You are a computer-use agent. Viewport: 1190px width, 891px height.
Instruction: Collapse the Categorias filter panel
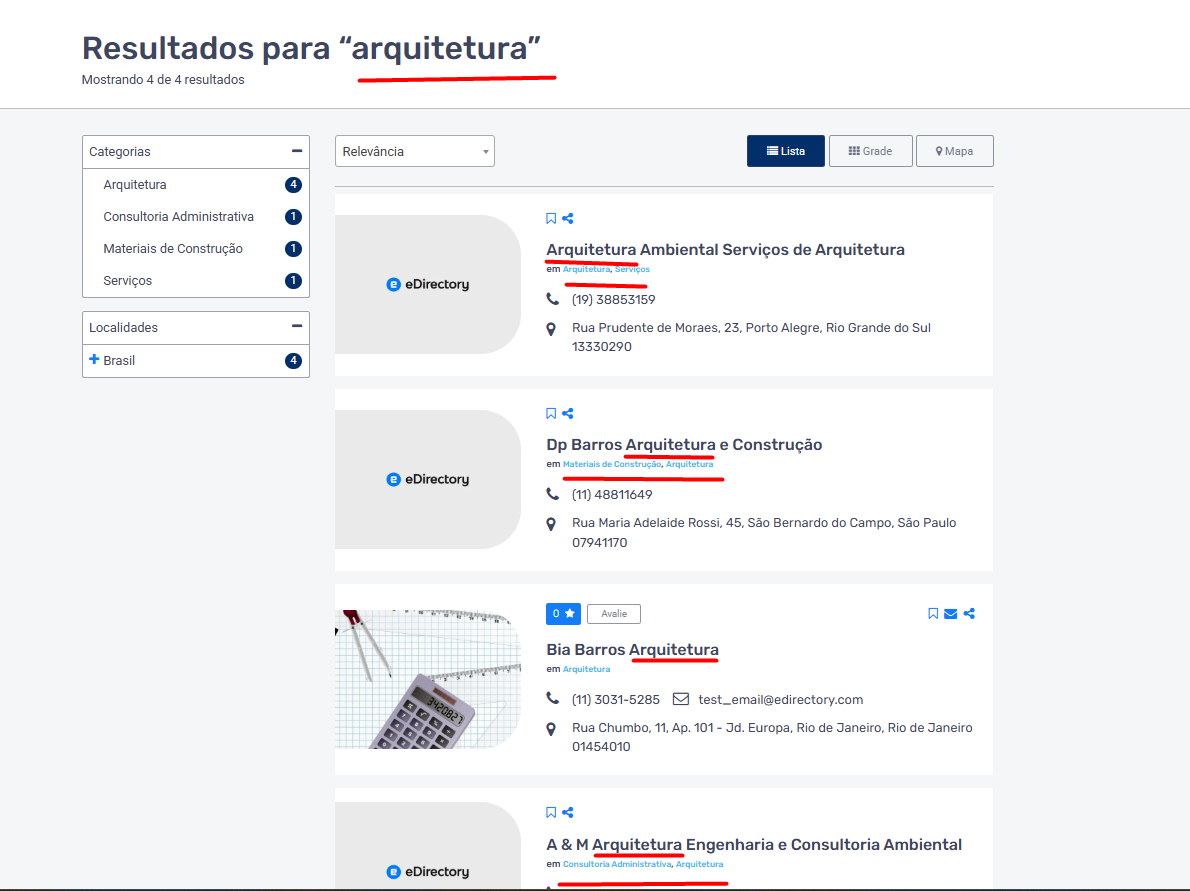297,151
